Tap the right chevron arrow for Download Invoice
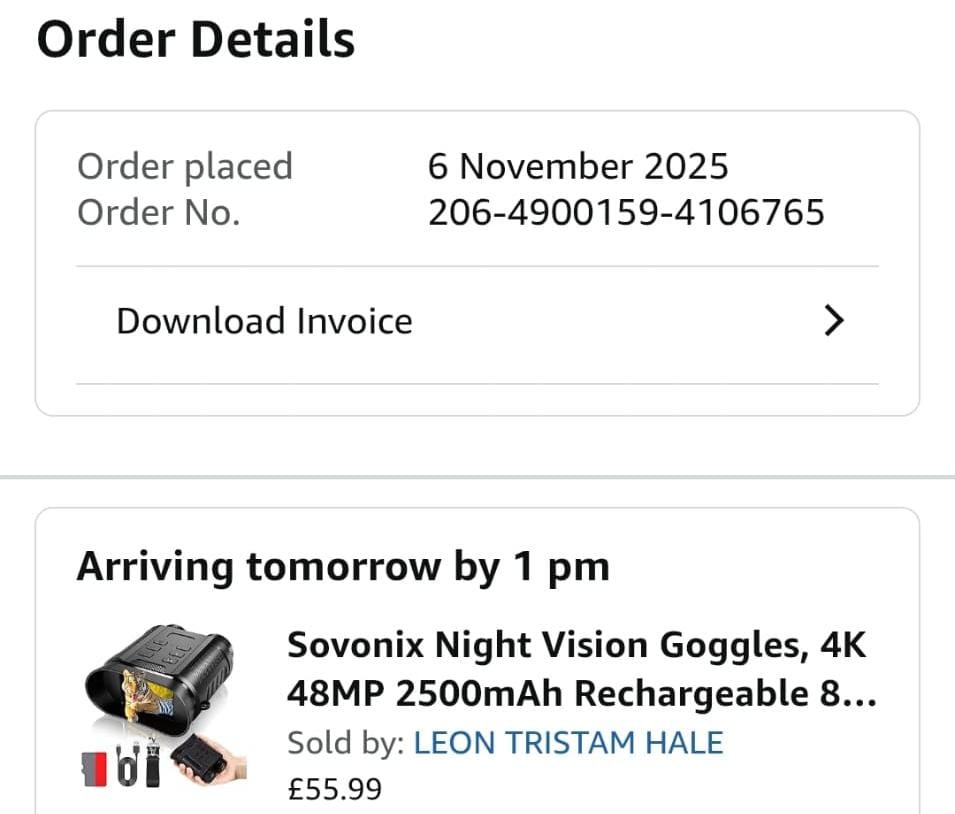The height and width of the screenshot is (814, 955). tap(833, 321)
